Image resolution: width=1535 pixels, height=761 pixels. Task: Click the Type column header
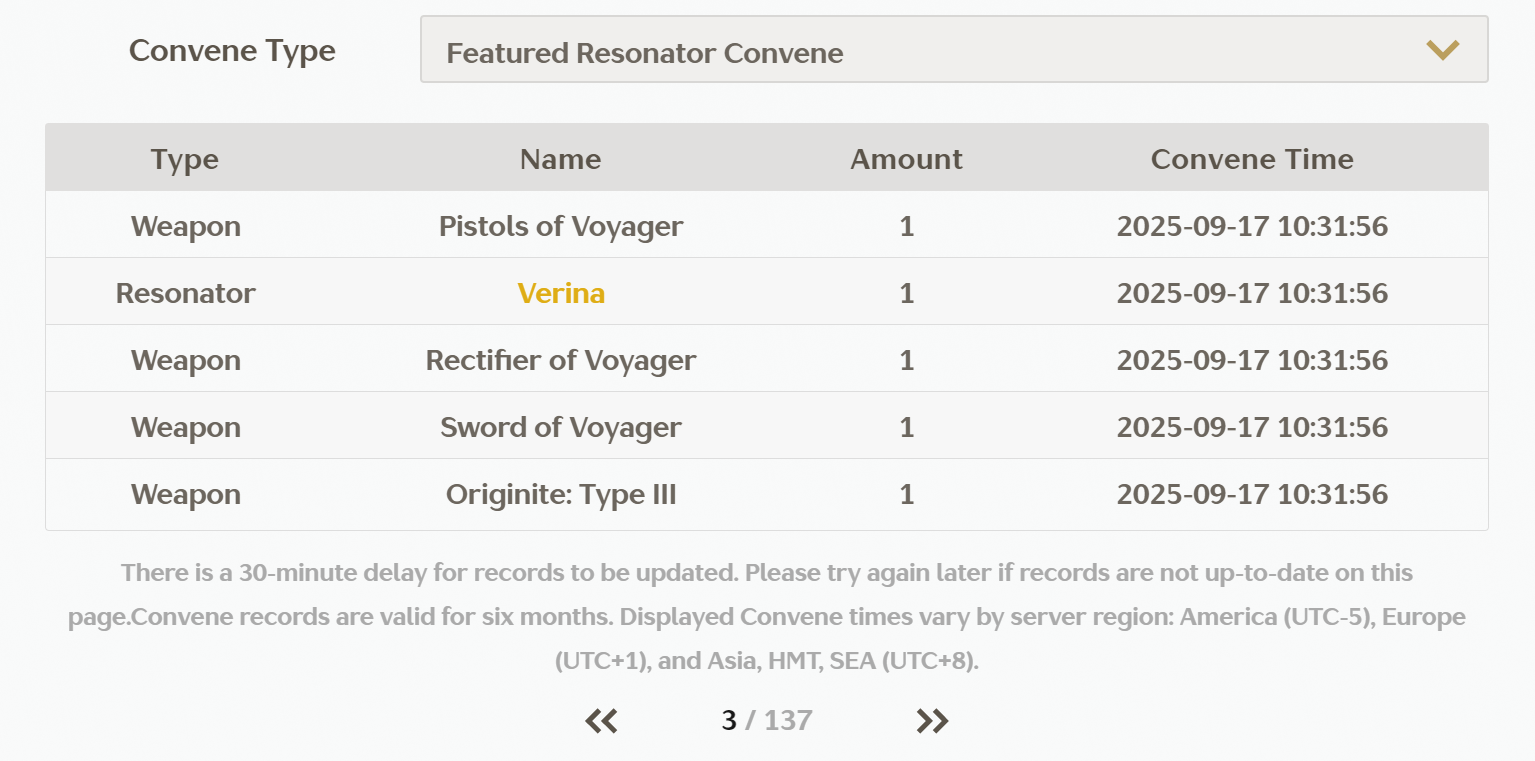tap(185, 159)
